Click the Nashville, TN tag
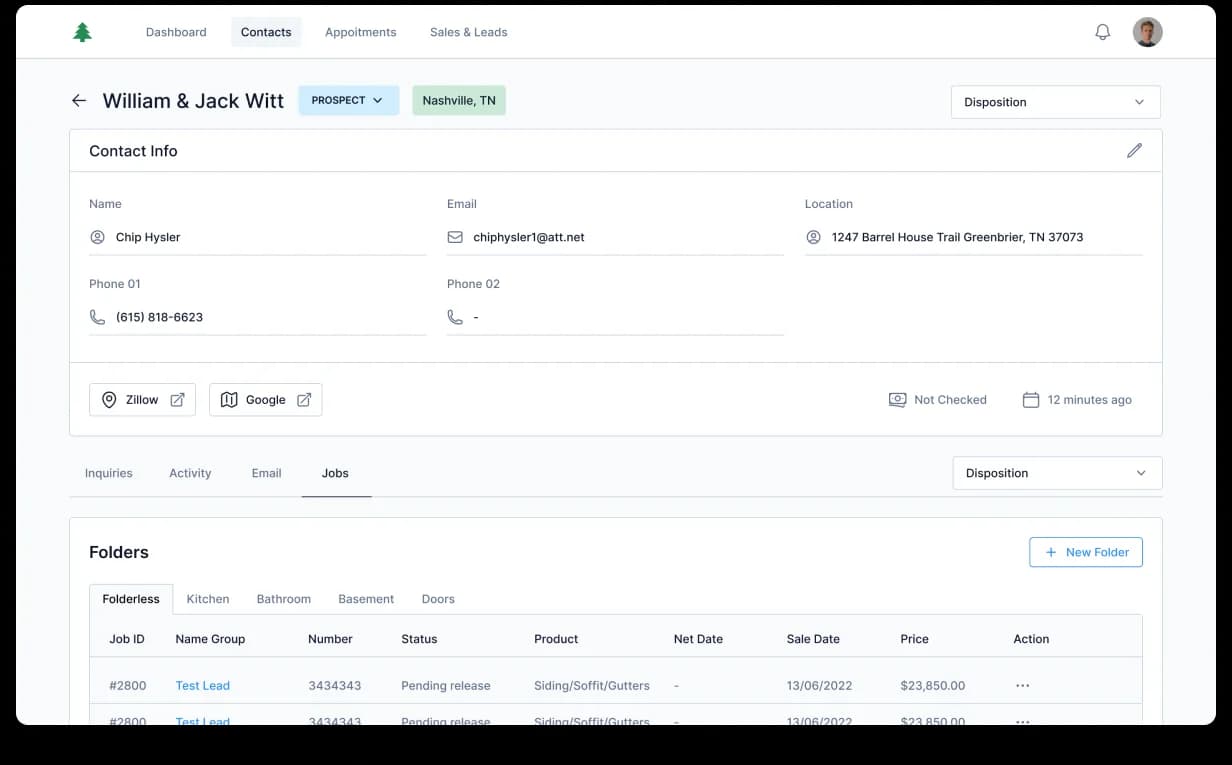Image resolution: width=1232 pixels, height=765 pixels. [x=459, y=101]
